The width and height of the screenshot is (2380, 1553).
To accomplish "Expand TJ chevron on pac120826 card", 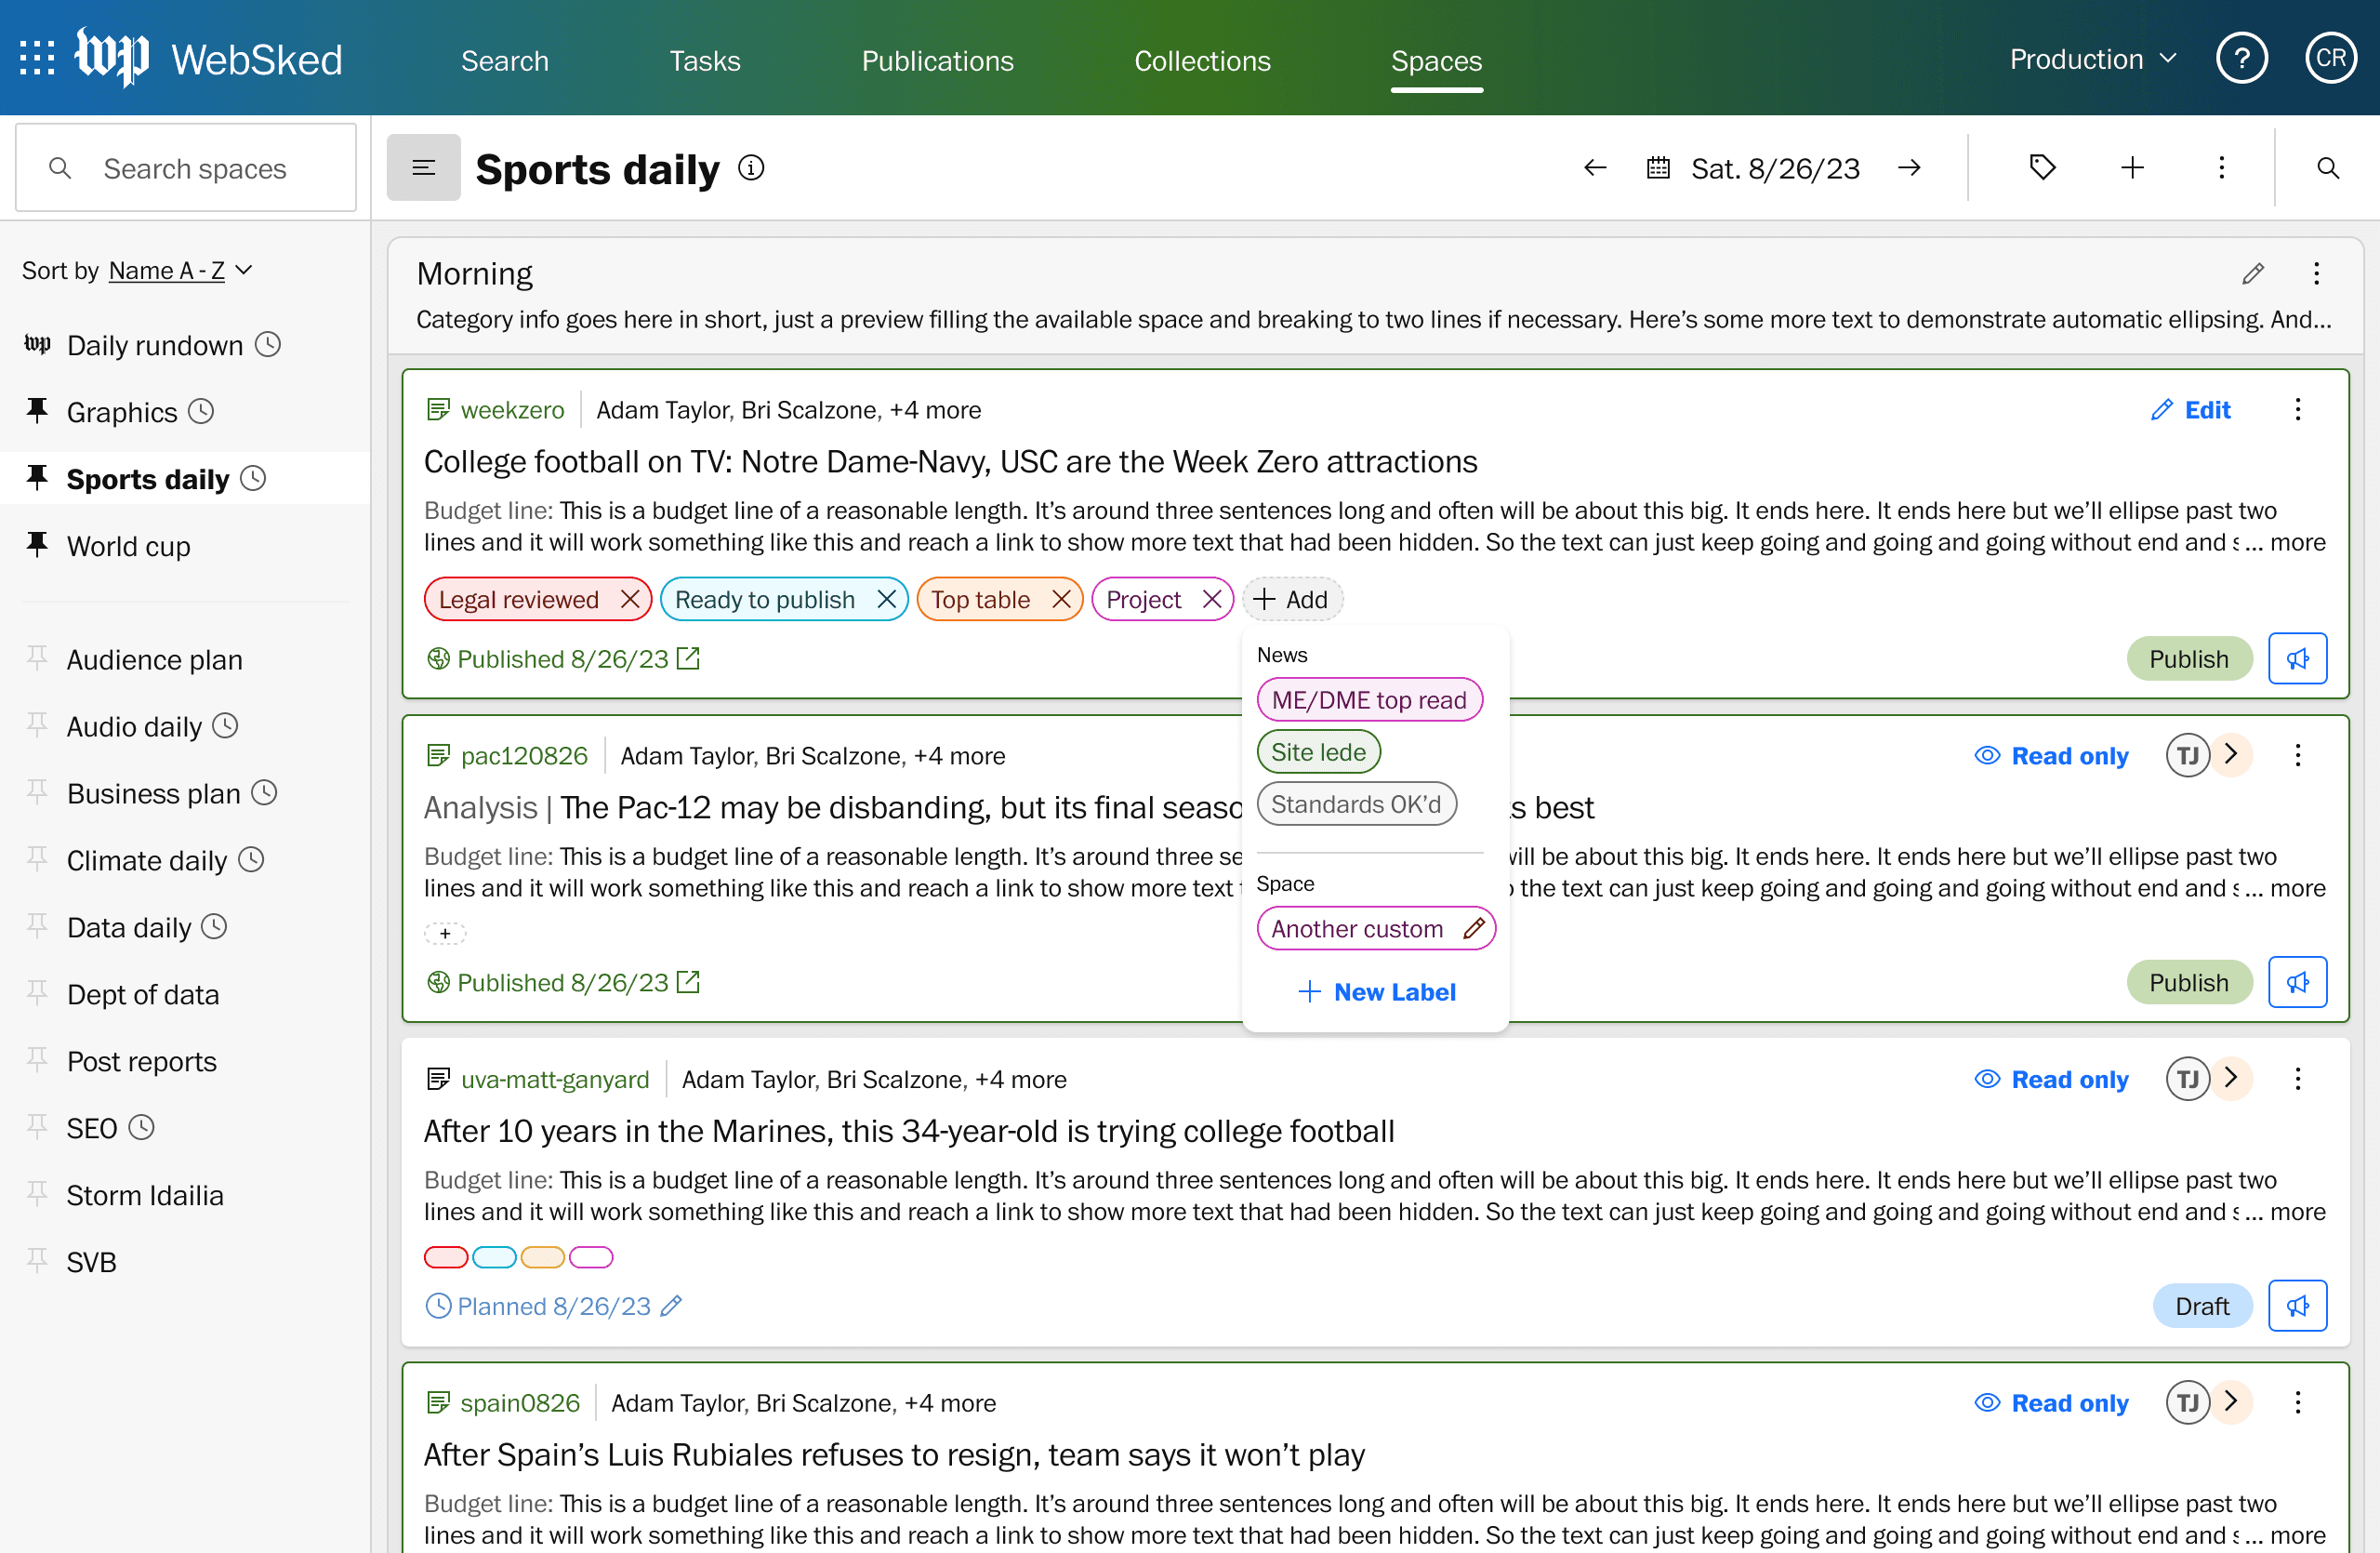I will pos(2230,755).
